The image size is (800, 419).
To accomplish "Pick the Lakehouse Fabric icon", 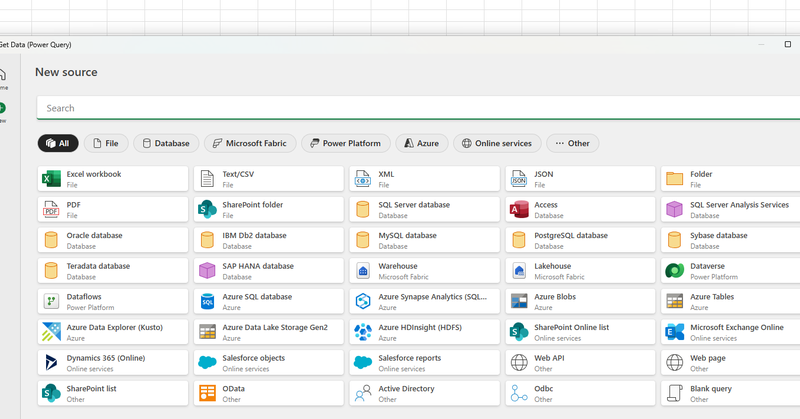I will [x=519, y=271].
